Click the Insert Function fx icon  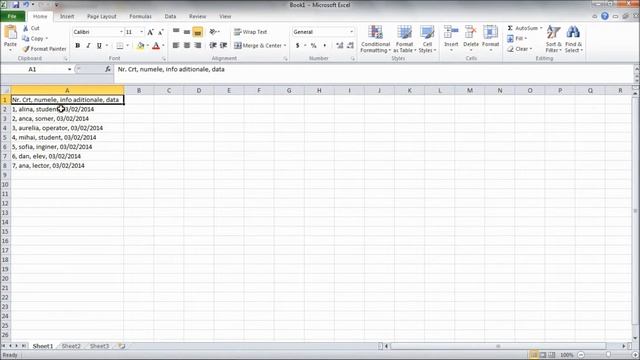[x=108, y=69]
